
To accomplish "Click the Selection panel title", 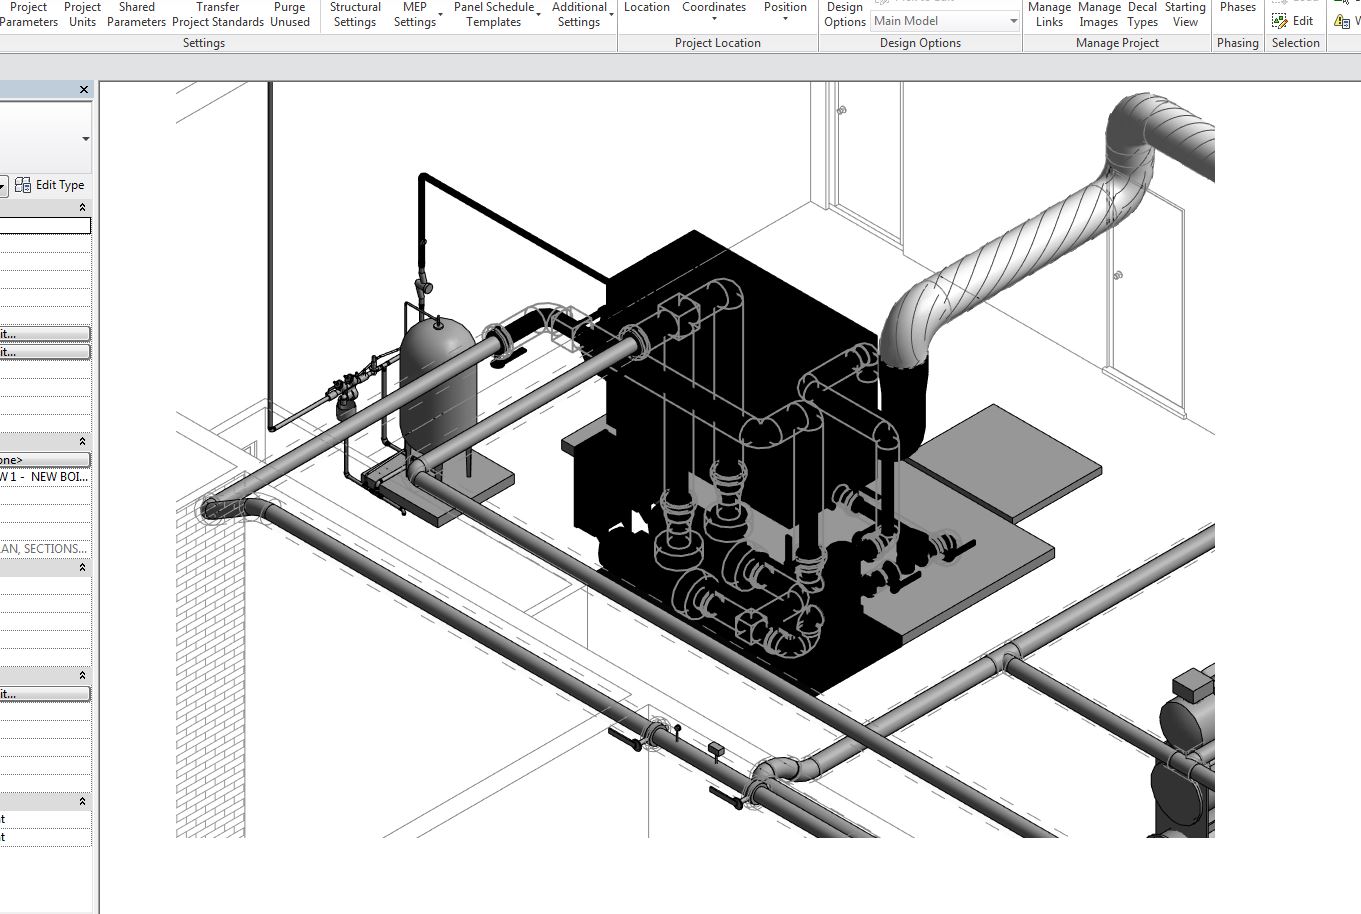I will [1296, 43].
